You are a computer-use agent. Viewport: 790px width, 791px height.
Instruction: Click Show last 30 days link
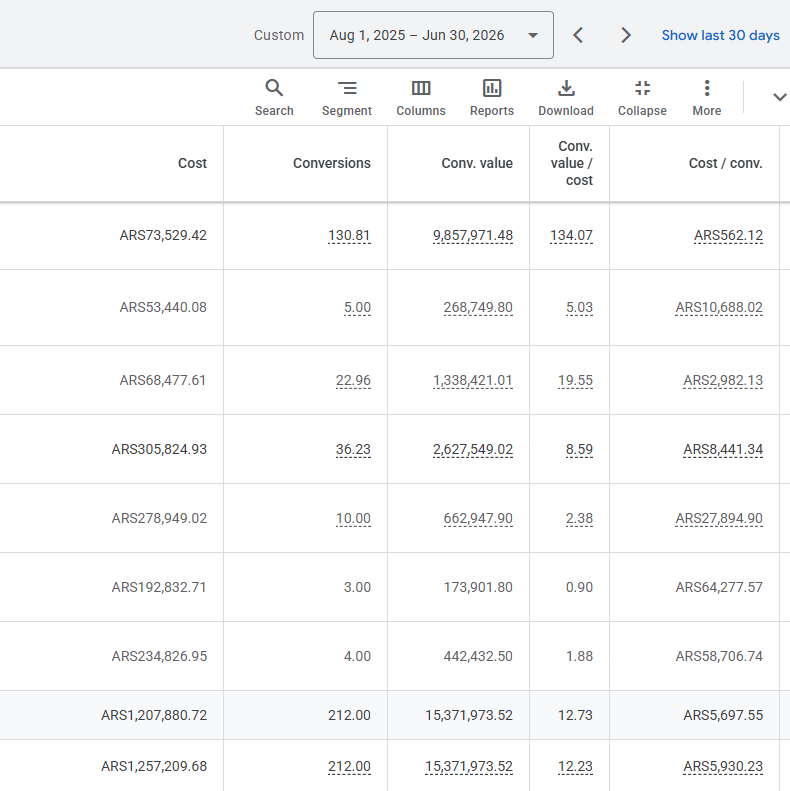720,35
